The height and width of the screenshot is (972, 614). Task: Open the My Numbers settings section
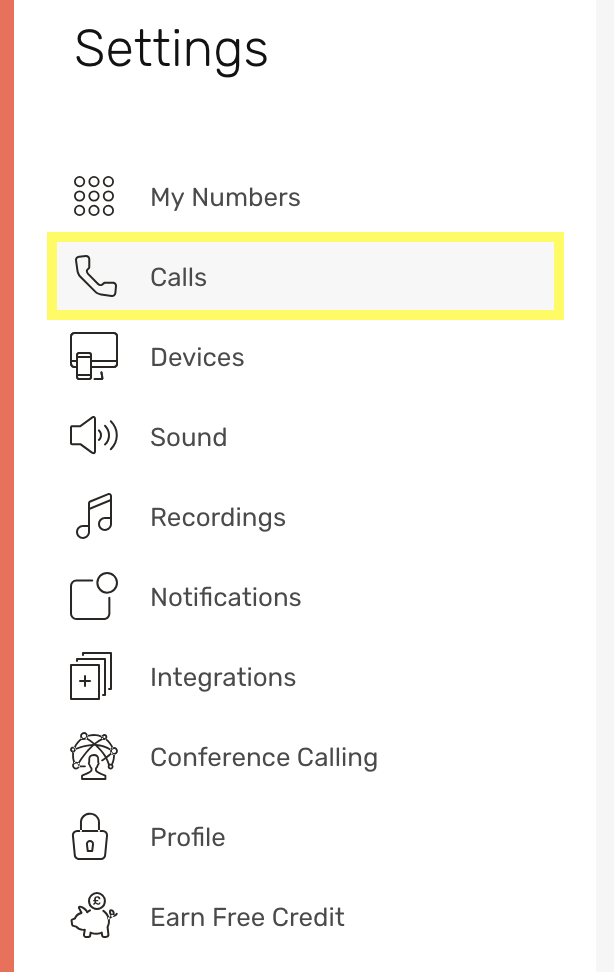point(225,197)
